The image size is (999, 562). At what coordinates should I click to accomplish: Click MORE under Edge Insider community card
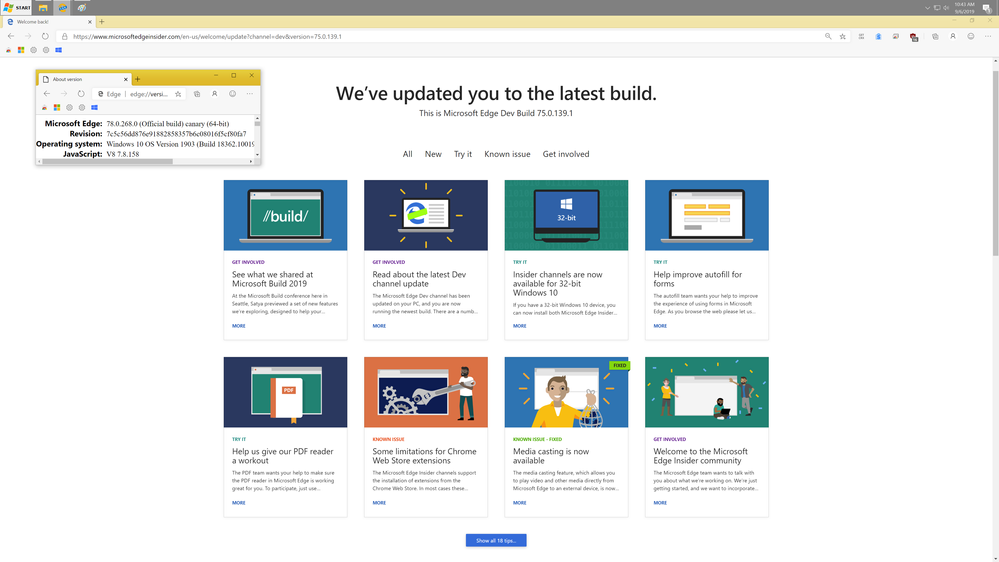pos(660,503)
